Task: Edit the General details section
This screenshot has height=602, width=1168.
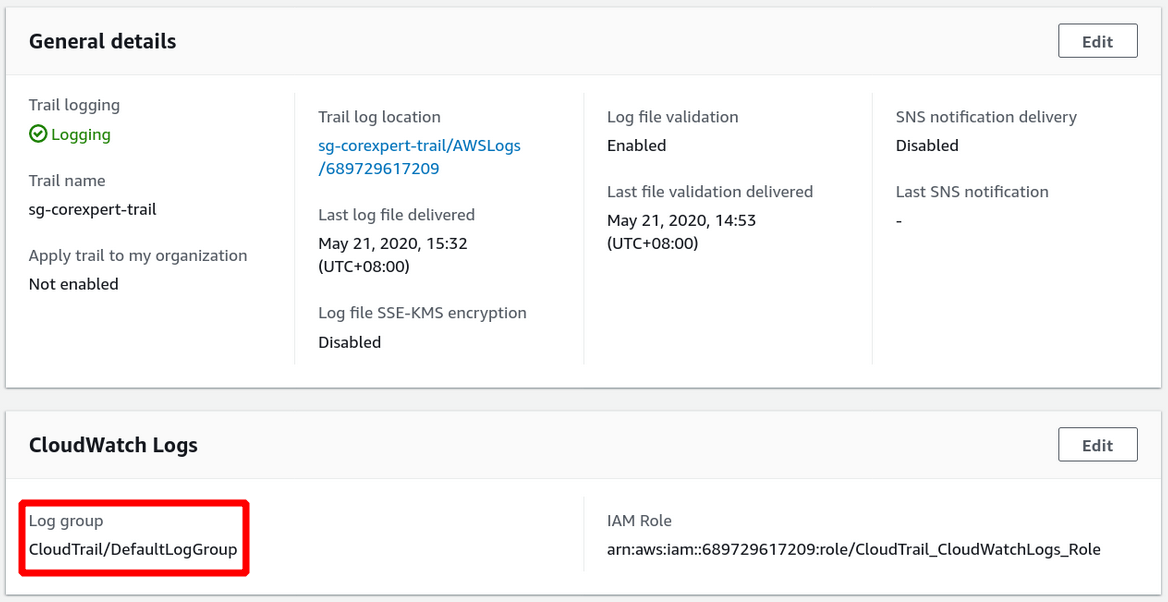Action: (1097, 42)
